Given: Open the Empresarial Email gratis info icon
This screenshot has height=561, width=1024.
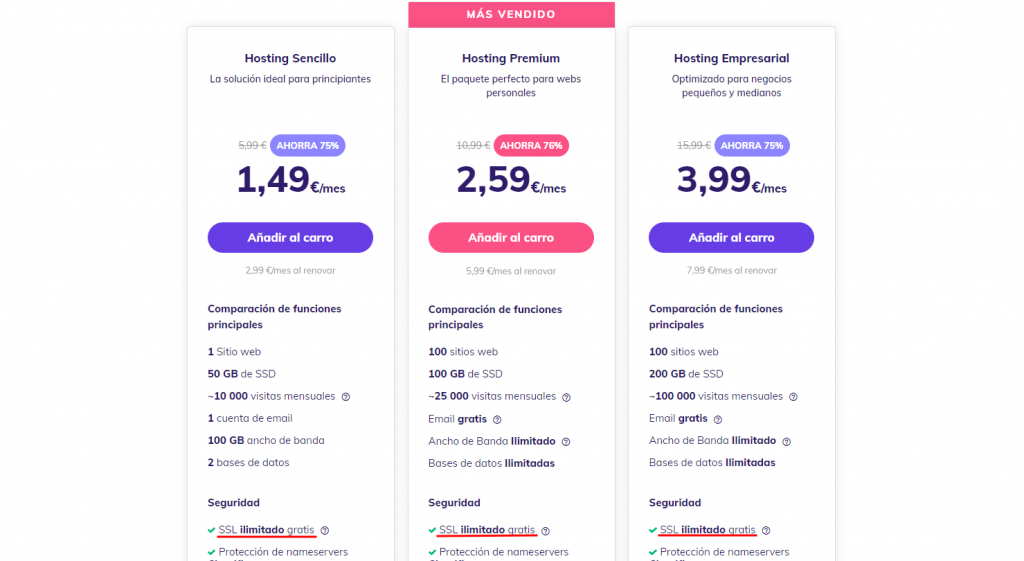Looking at the screenshot, I should (x=718, y=420).
